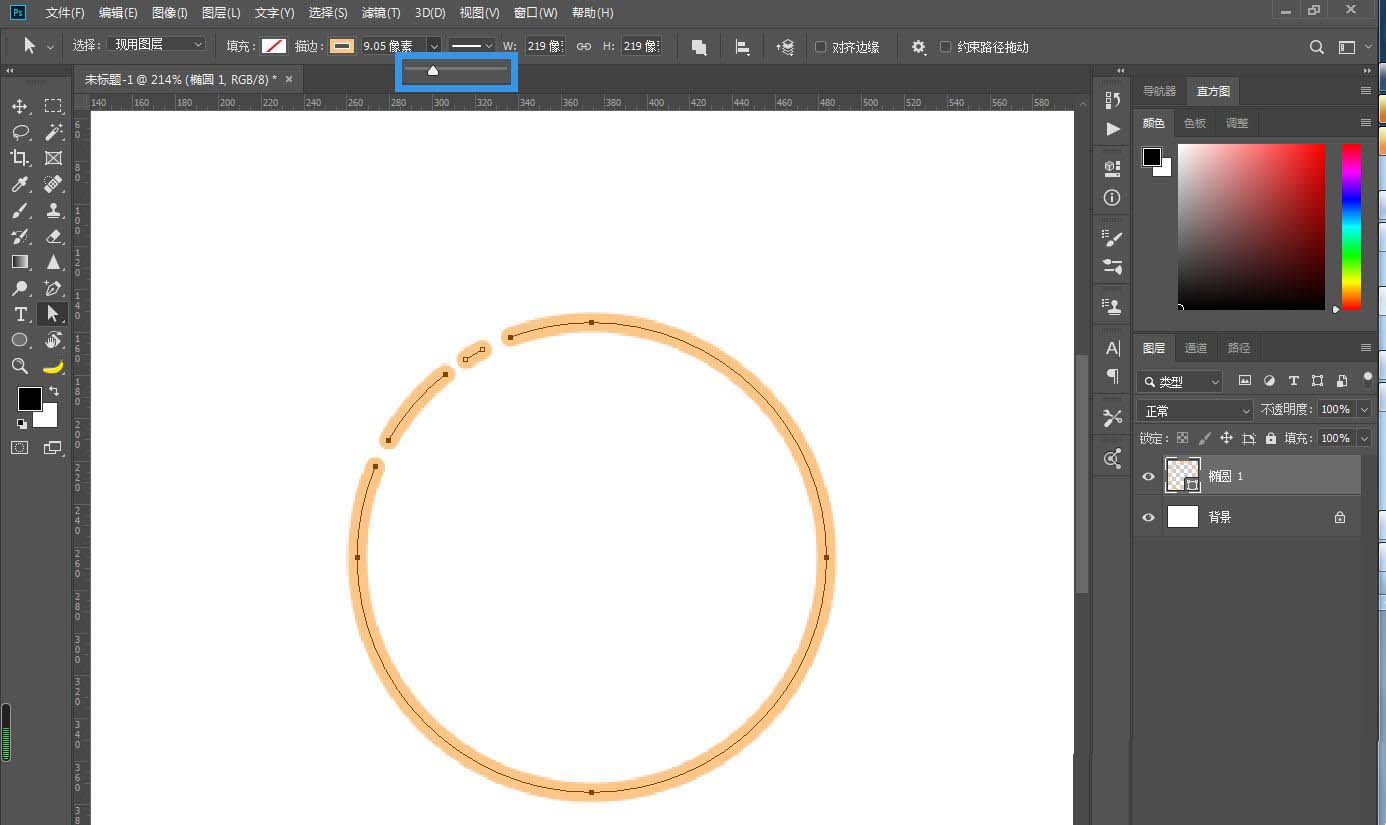Select the Eraser tool
Viewport: 1386px width, 825px height.
point(53,236)
